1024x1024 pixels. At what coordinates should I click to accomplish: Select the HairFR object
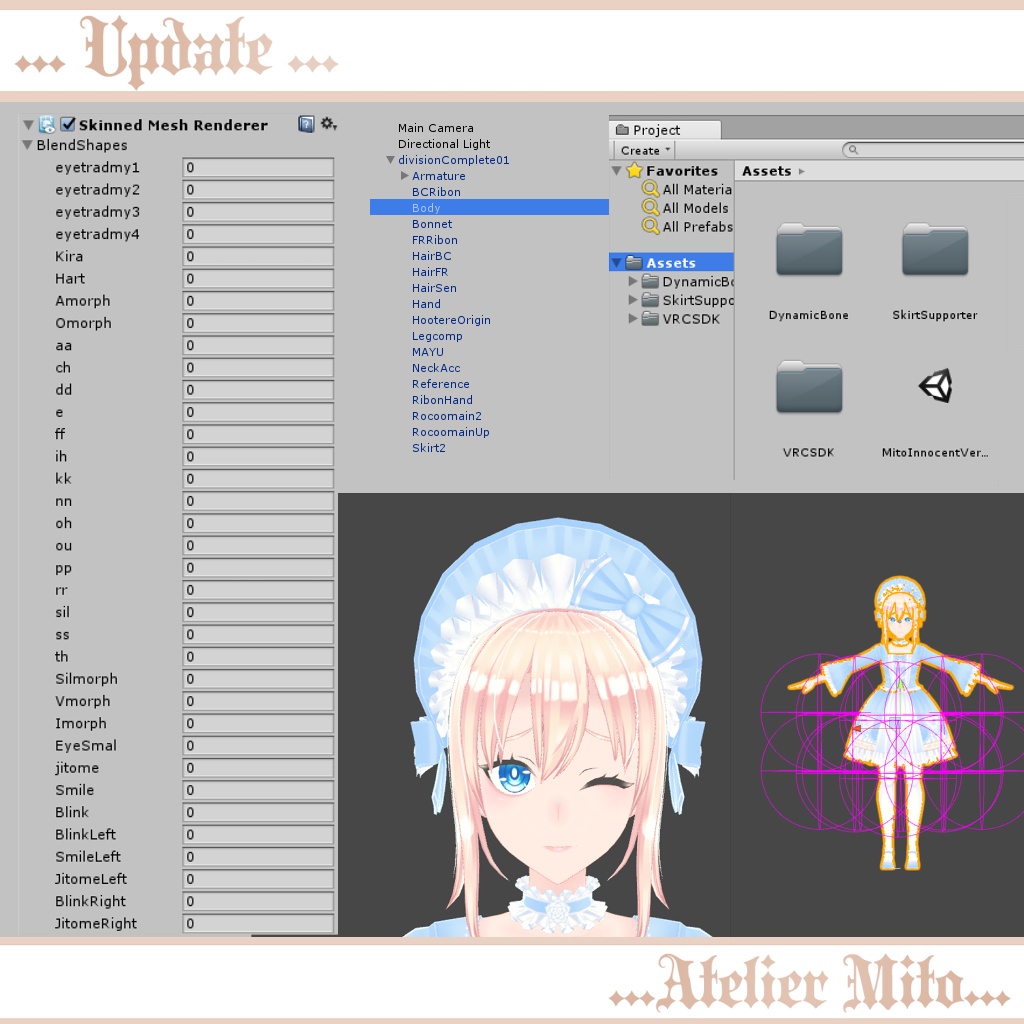pos(430,272)
